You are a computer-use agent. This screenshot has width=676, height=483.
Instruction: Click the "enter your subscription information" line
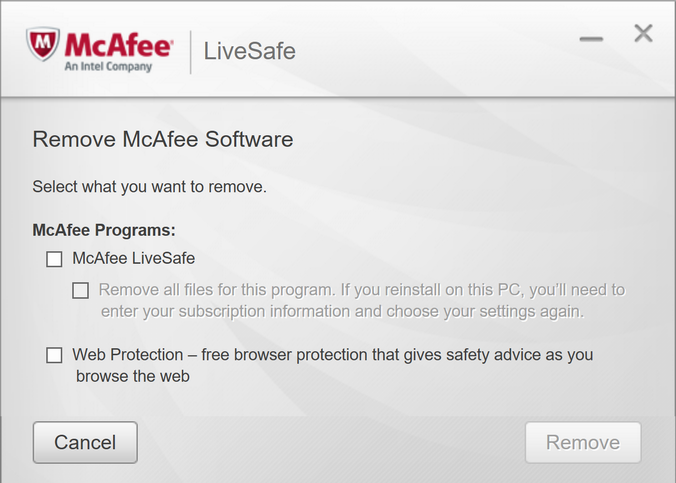(x=340, y=311)
